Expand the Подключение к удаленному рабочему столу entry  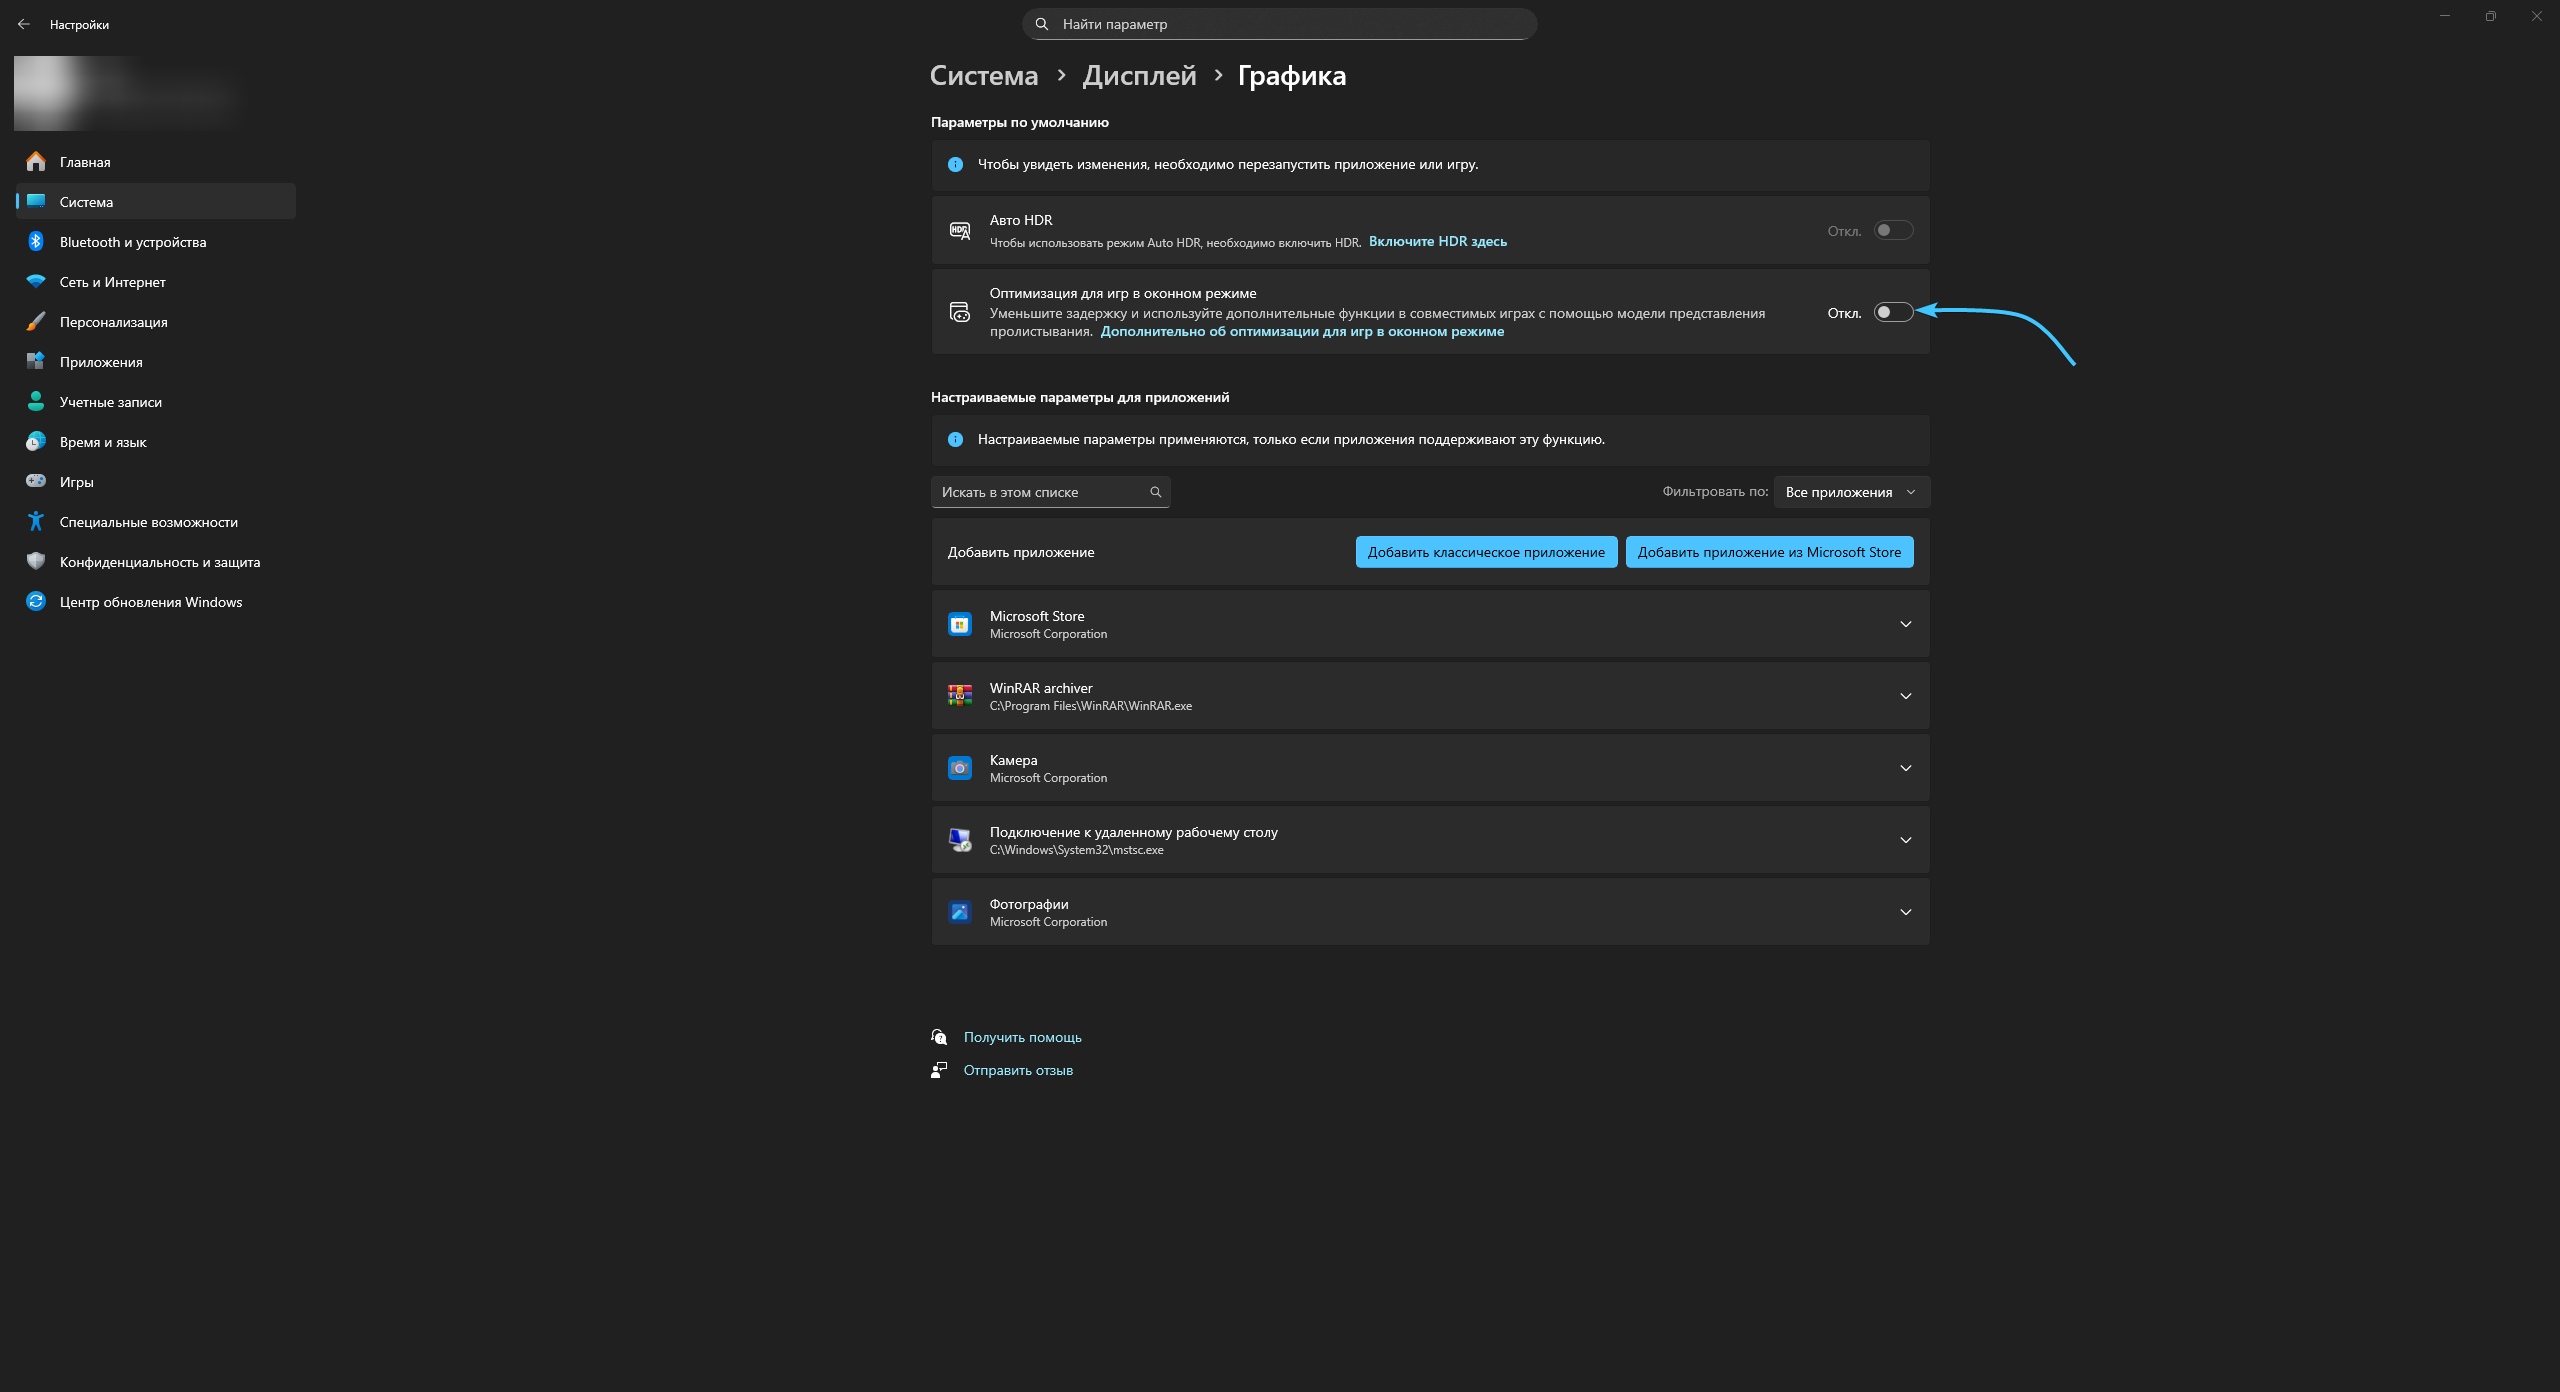[1905, 840]
